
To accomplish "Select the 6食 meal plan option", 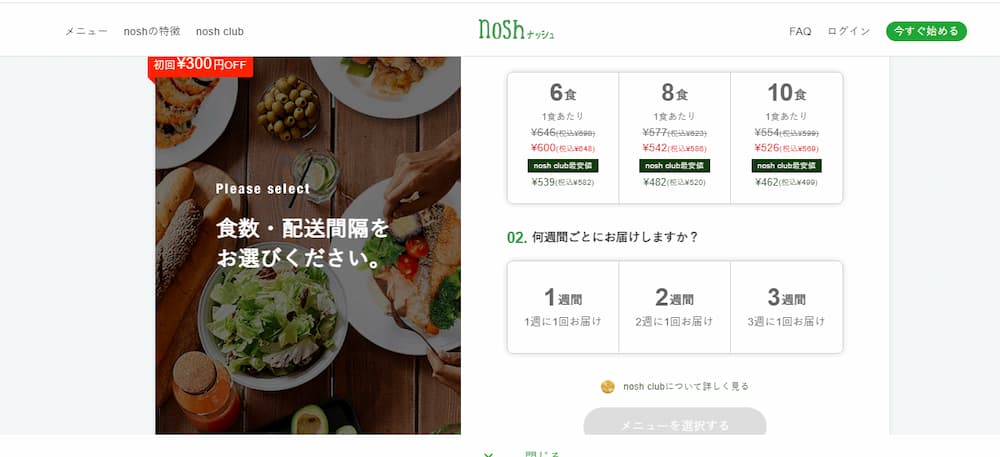I will click(562, 138).
